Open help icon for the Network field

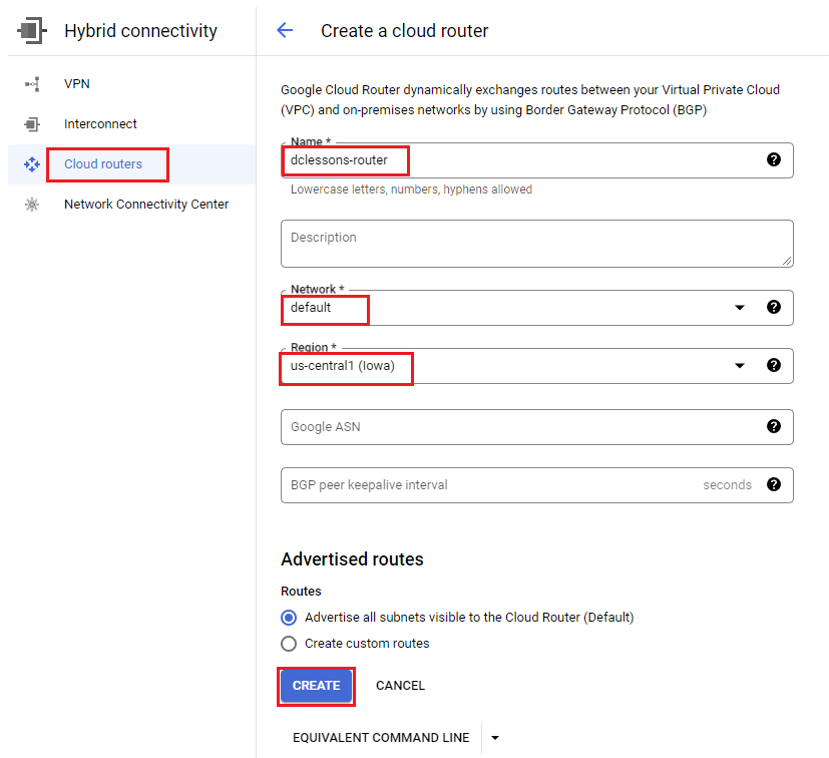773,307
